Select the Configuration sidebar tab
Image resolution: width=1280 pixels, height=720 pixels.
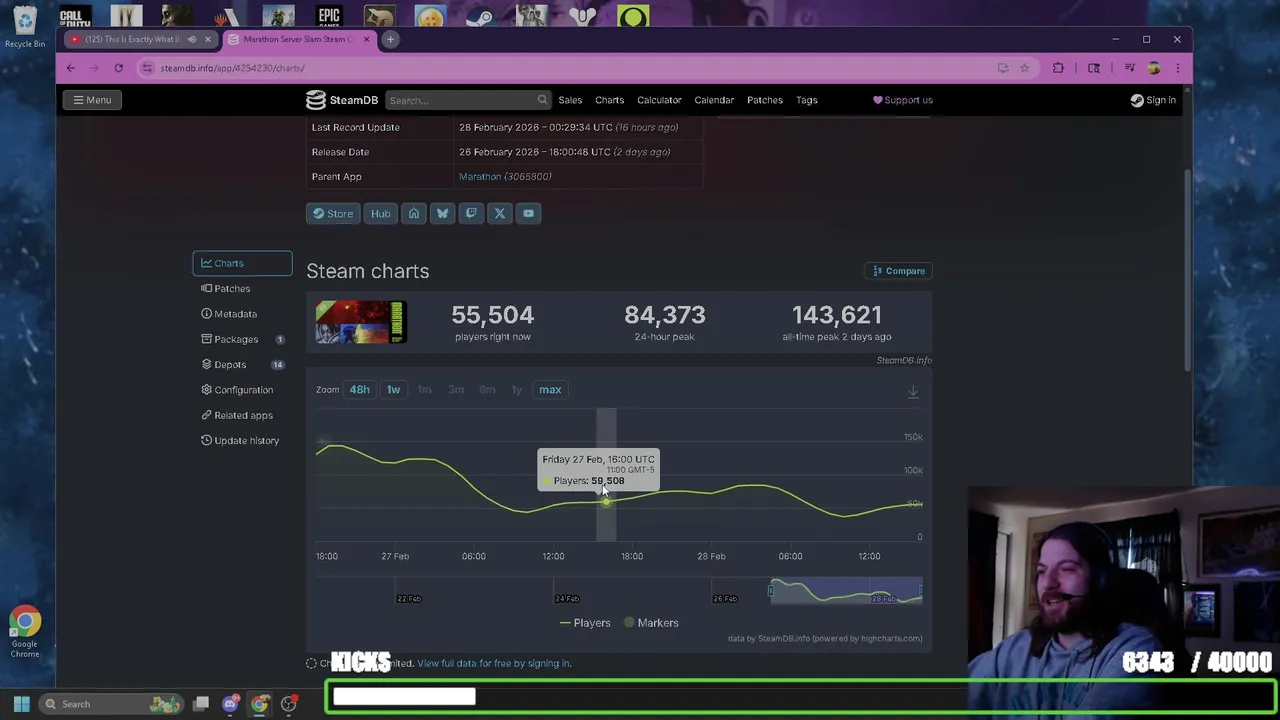[x=242, y=390]
